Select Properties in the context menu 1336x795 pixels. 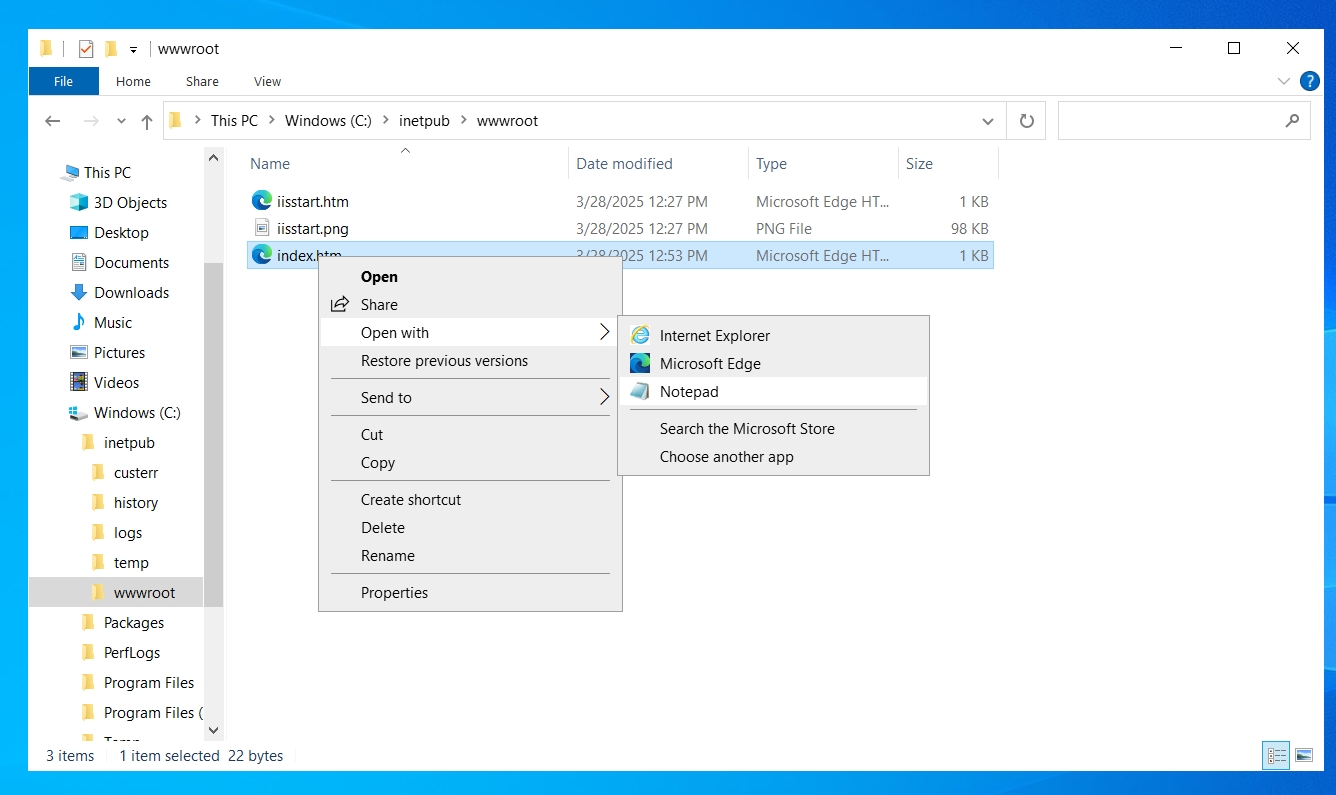pyautogui.click(x=394, y=593)
